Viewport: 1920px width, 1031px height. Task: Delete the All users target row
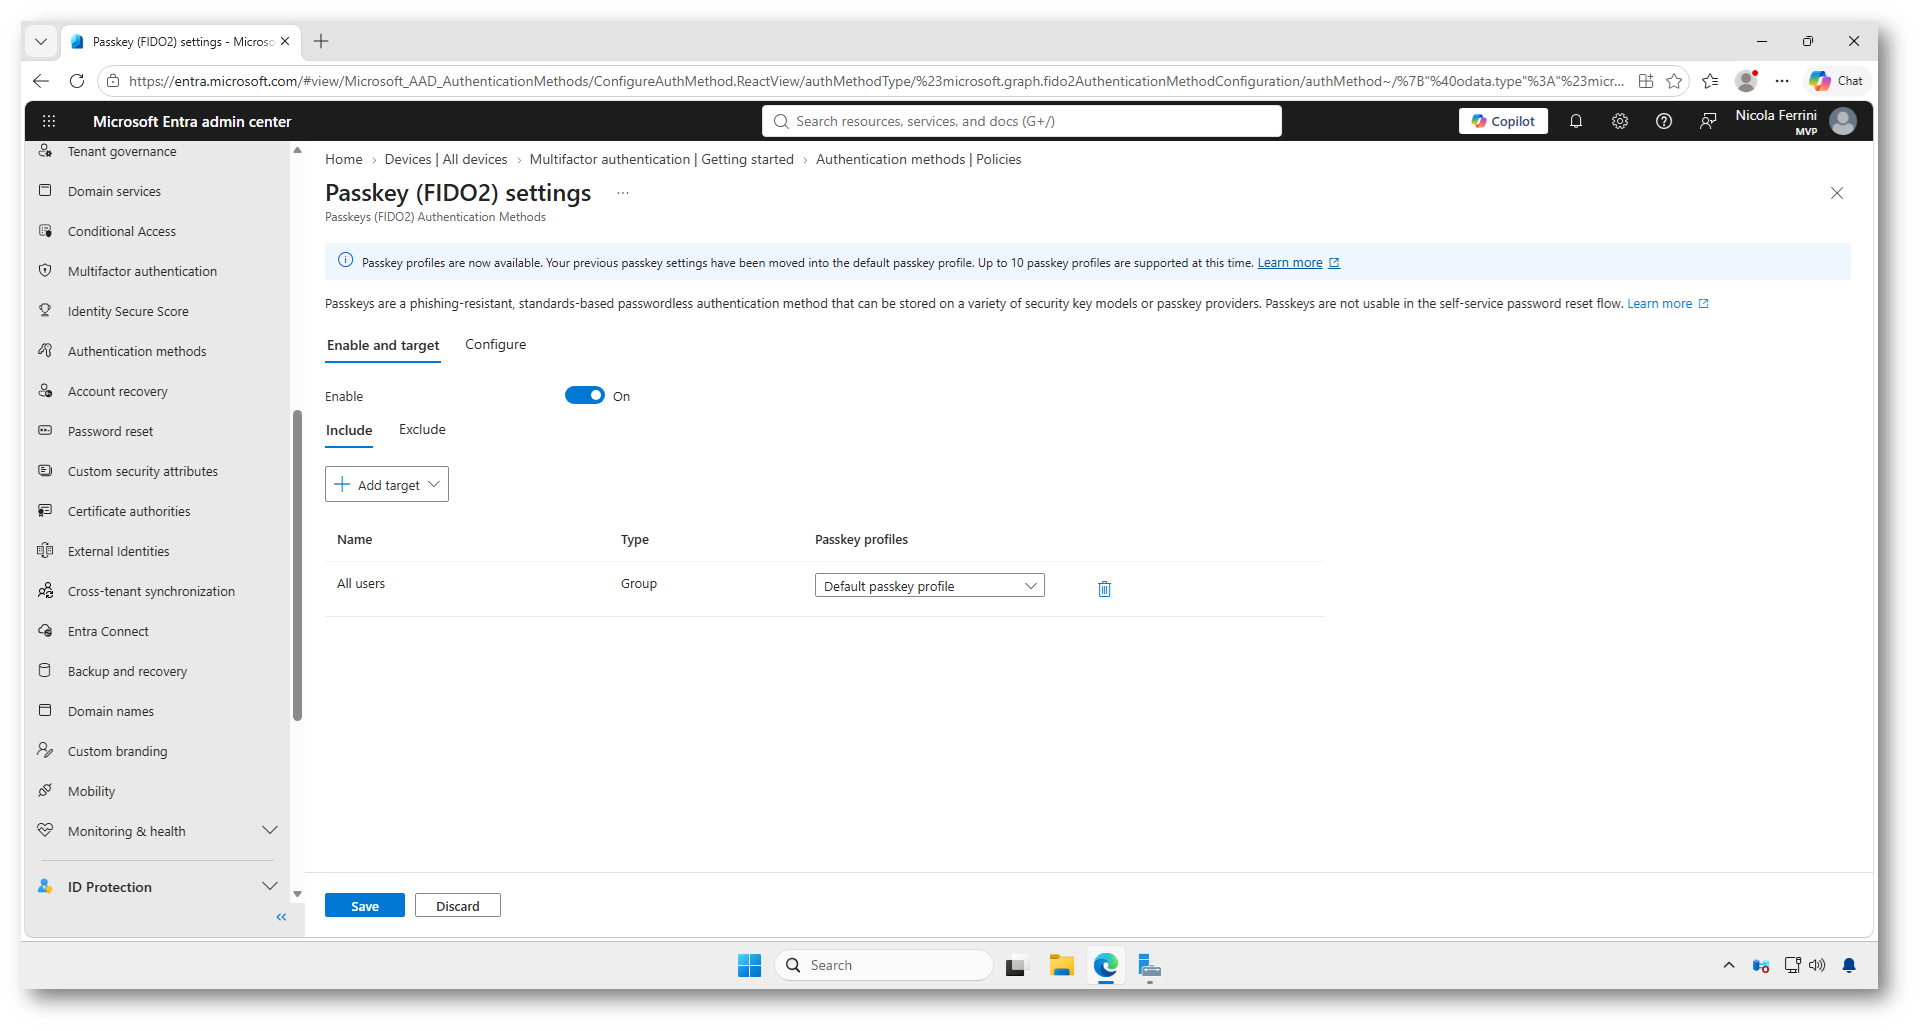coord(1104,588)
